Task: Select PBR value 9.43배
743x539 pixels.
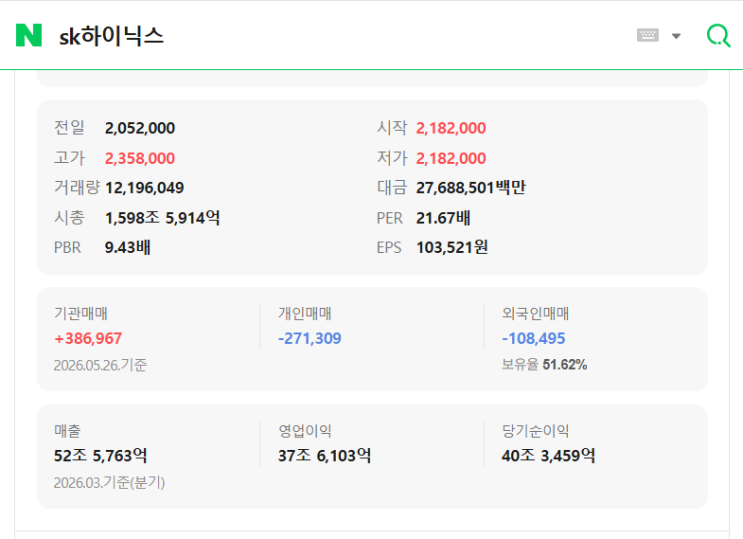Action: (127, 247)
